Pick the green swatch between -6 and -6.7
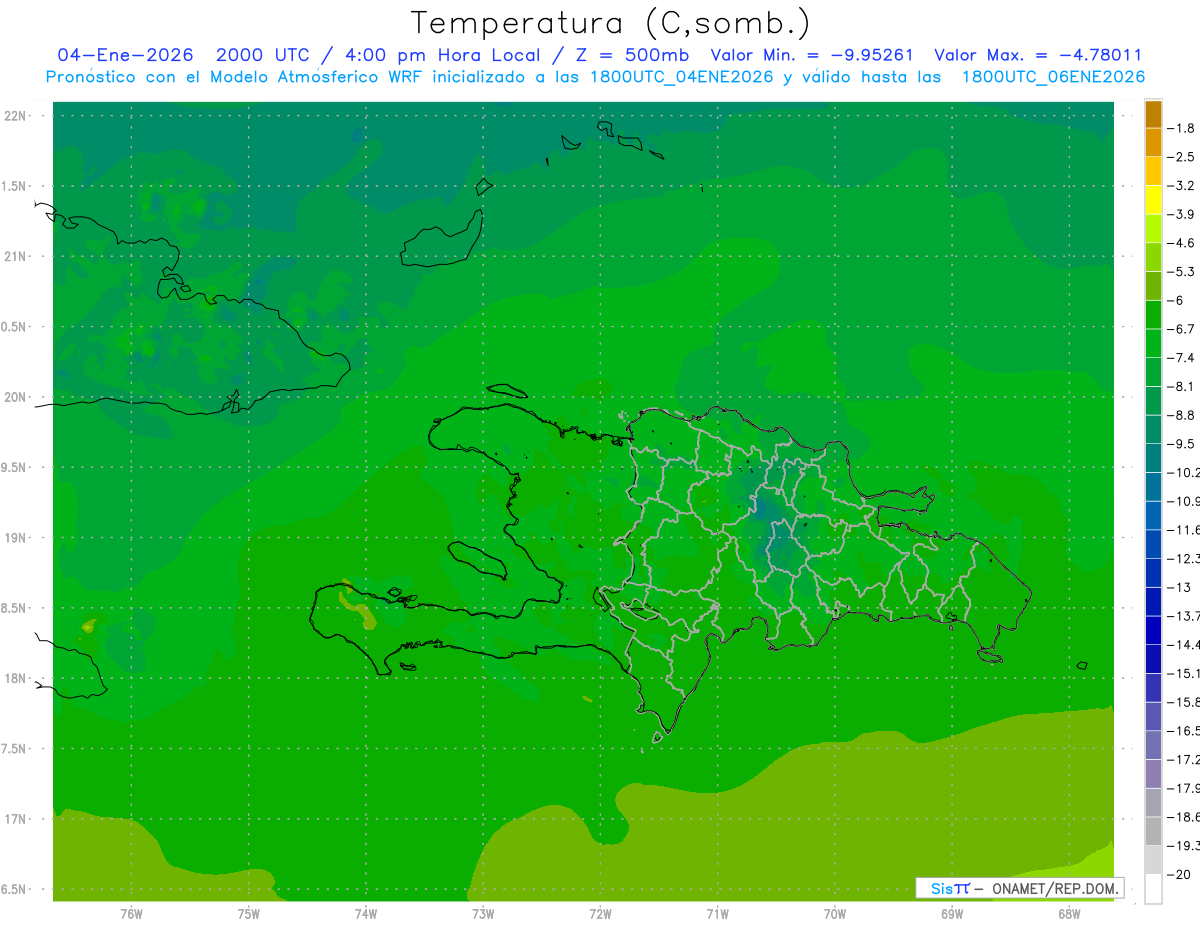The height and width of the screenshot is (927, 1200). [x=1153, y=314]
